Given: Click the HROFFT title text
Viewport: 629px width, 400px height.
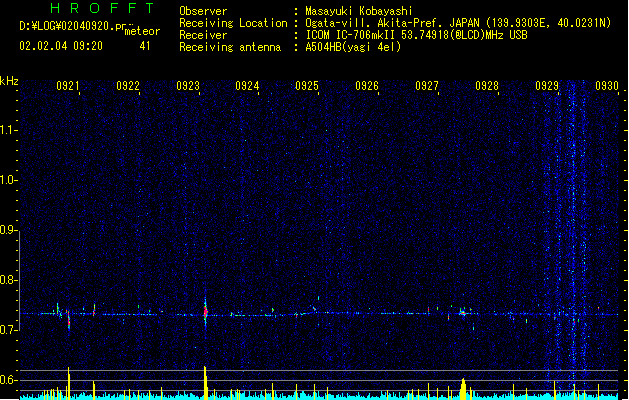Looking at the screenshot, I should pyautogui.click(x=102, y=8).
